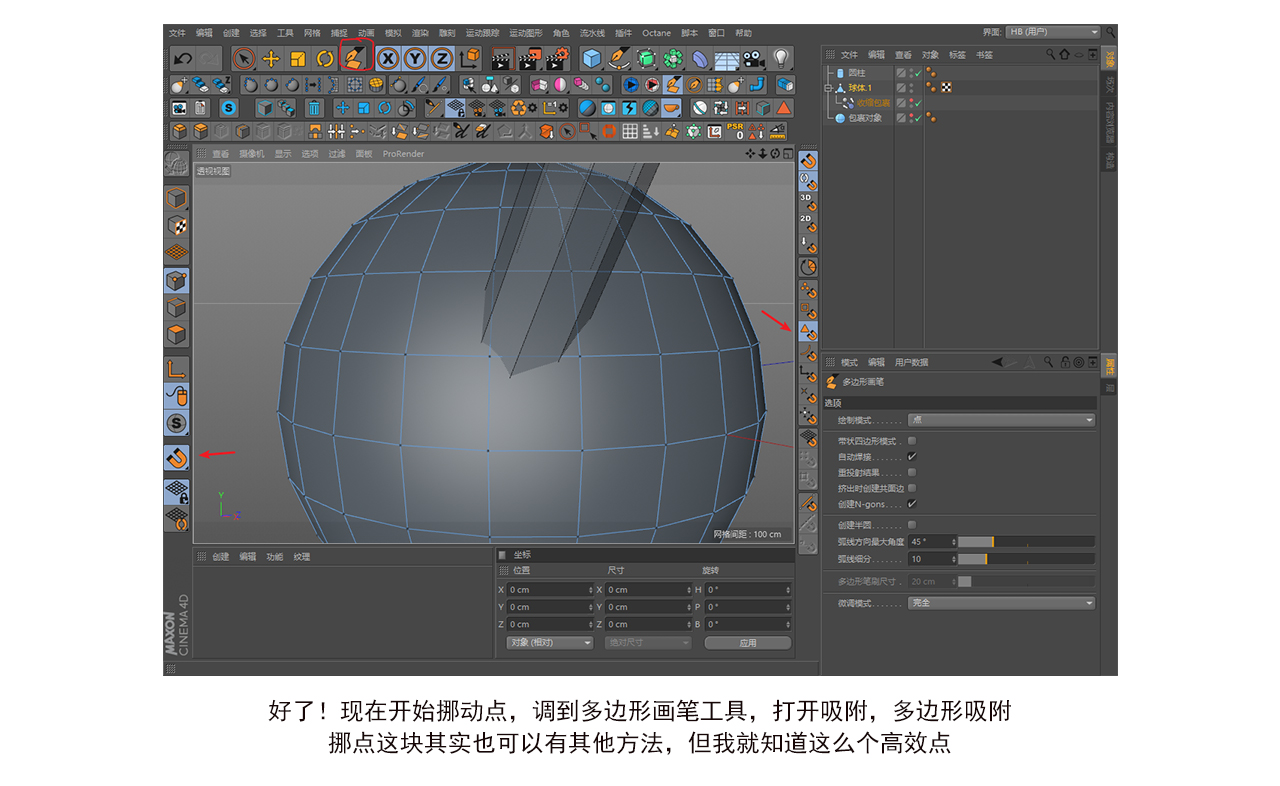Open the 界面 layout dropdown HB (用户)
The width and height of the screenshot is (1280, 786).
tap(1052, 32)
